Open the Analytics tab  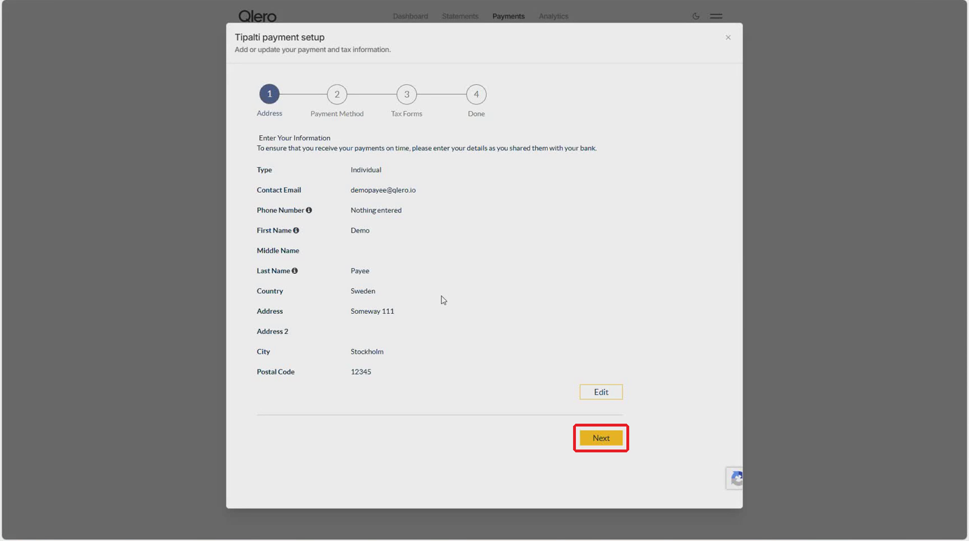pos(553,16)
